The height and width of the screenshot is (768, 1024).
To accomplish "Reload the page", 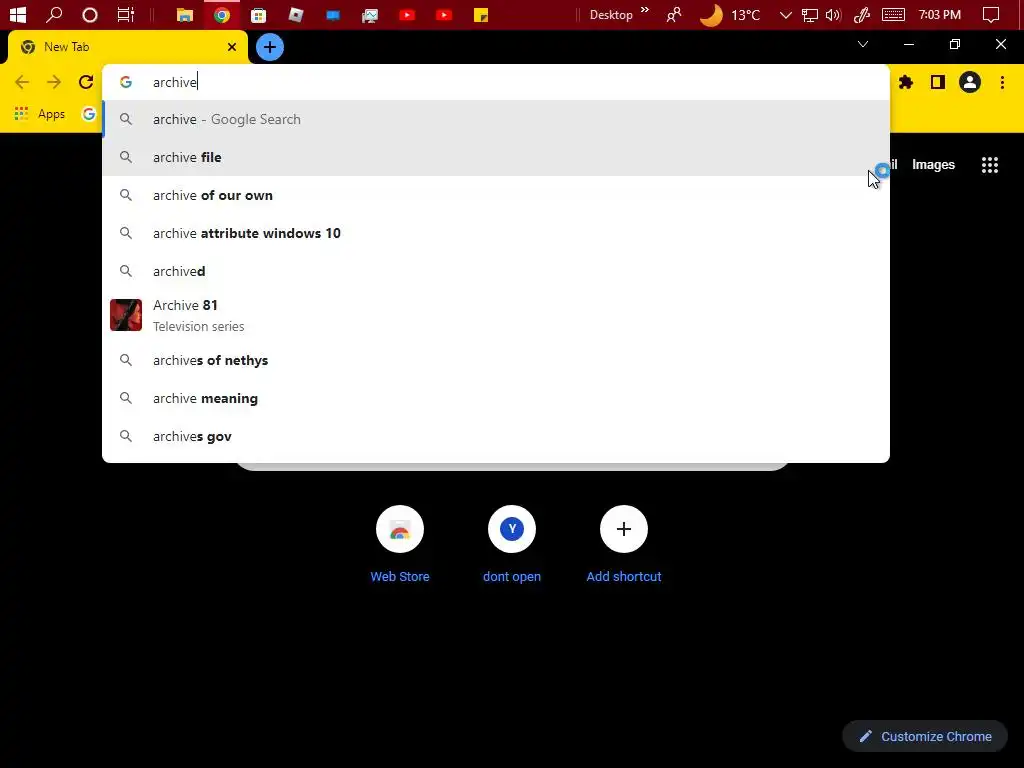I will pos(86,82).
